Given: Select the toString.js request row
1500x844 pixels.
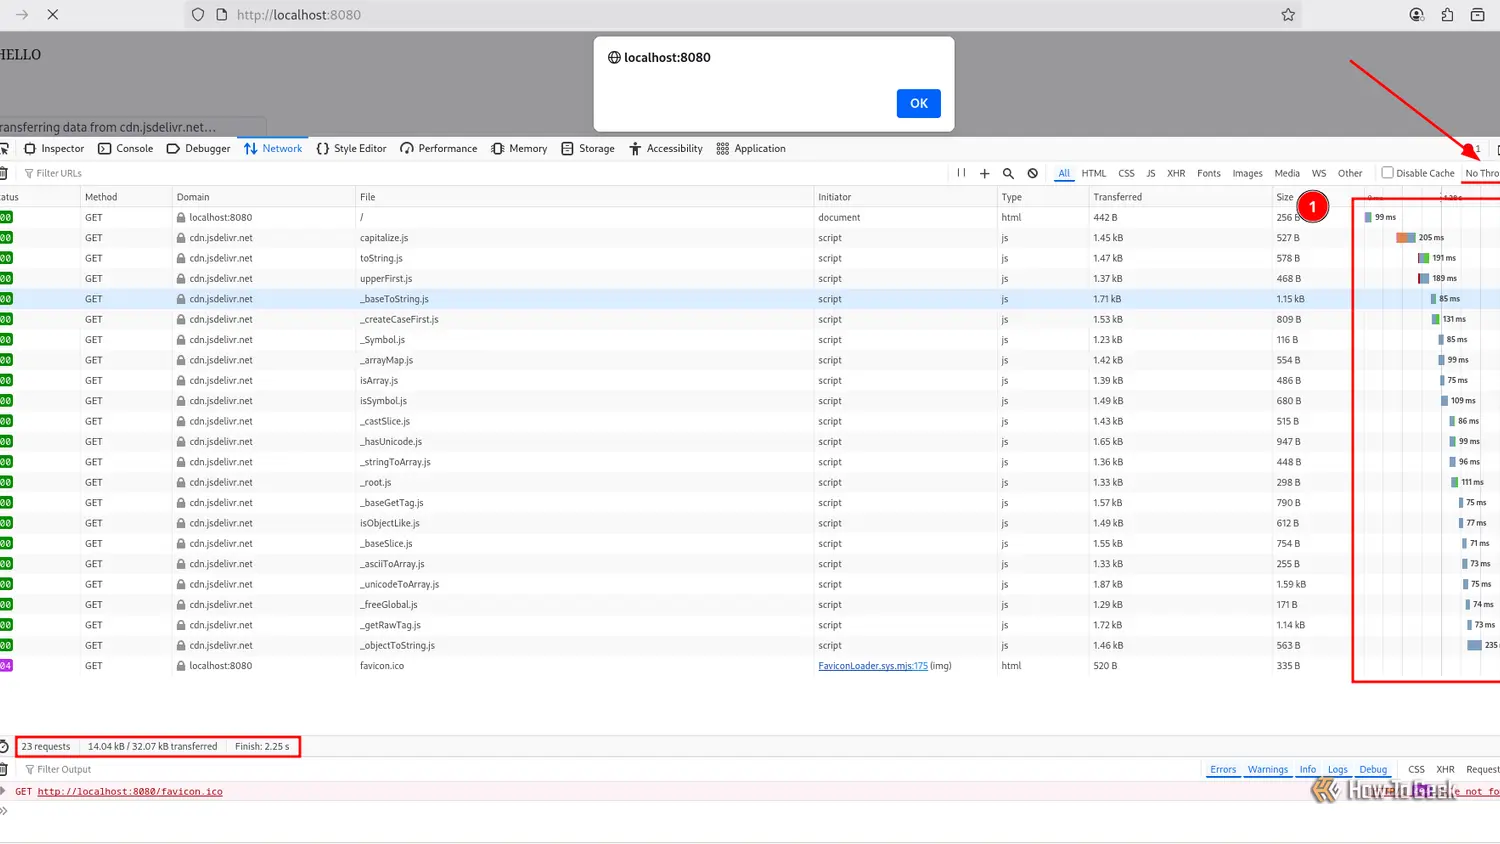Looking at the screenshot, I should coord(750,258).
